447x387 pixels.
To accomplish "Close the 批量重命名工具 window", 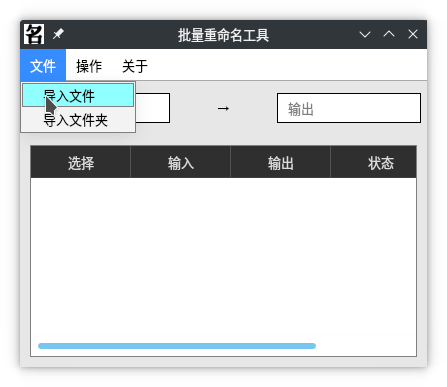I will (x=413, y=34).
